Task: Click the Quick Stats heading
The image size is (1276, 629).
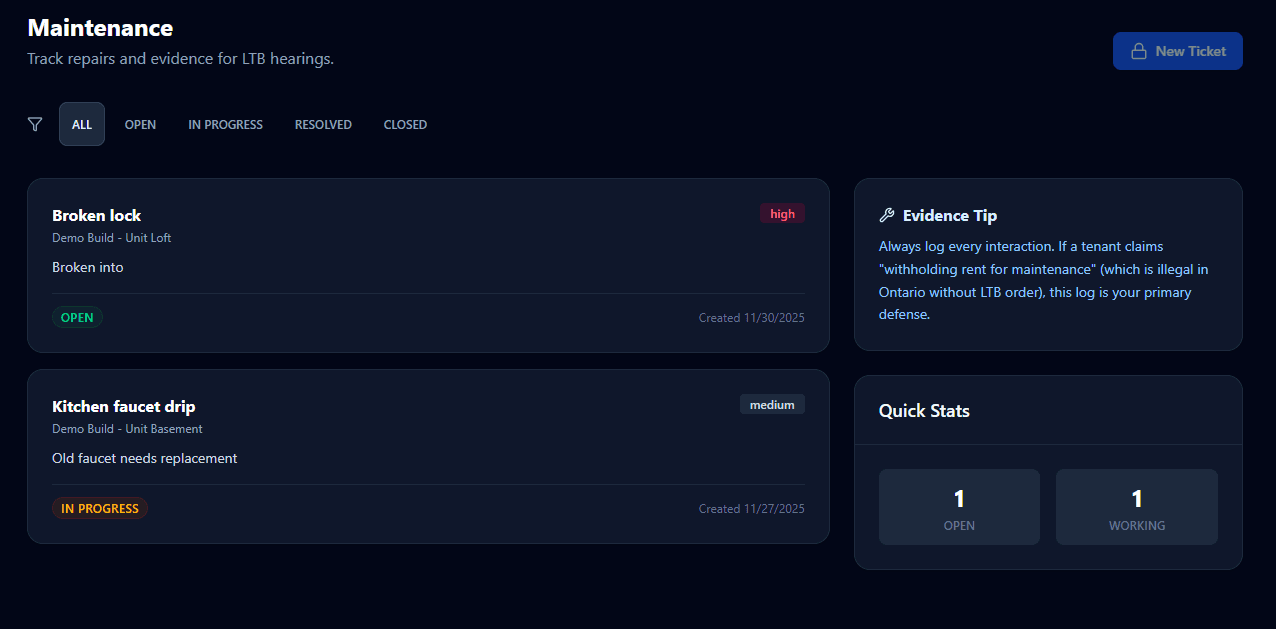Action: tap(924, 410)
